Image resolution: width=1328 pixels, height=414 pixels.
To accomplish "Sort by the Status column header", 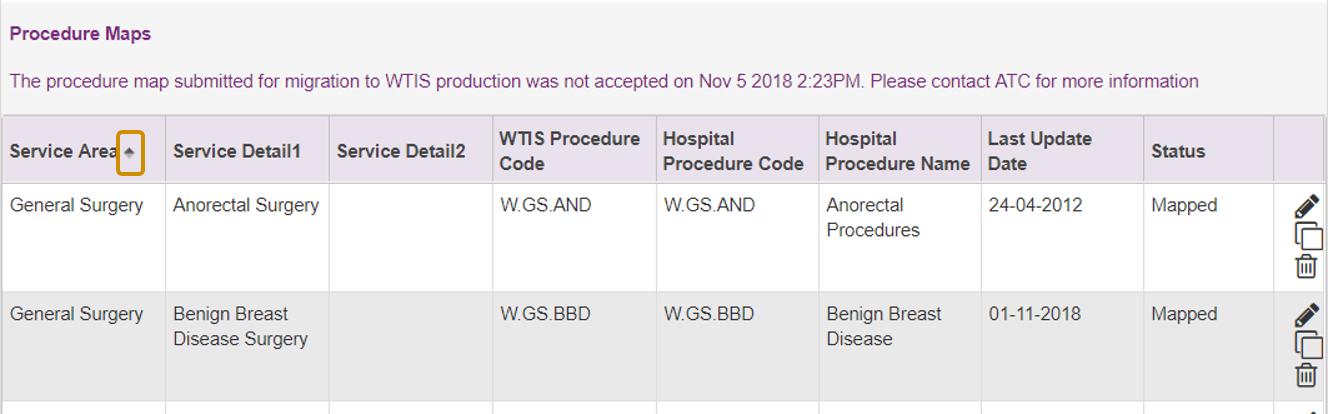I will point(1178,152).
